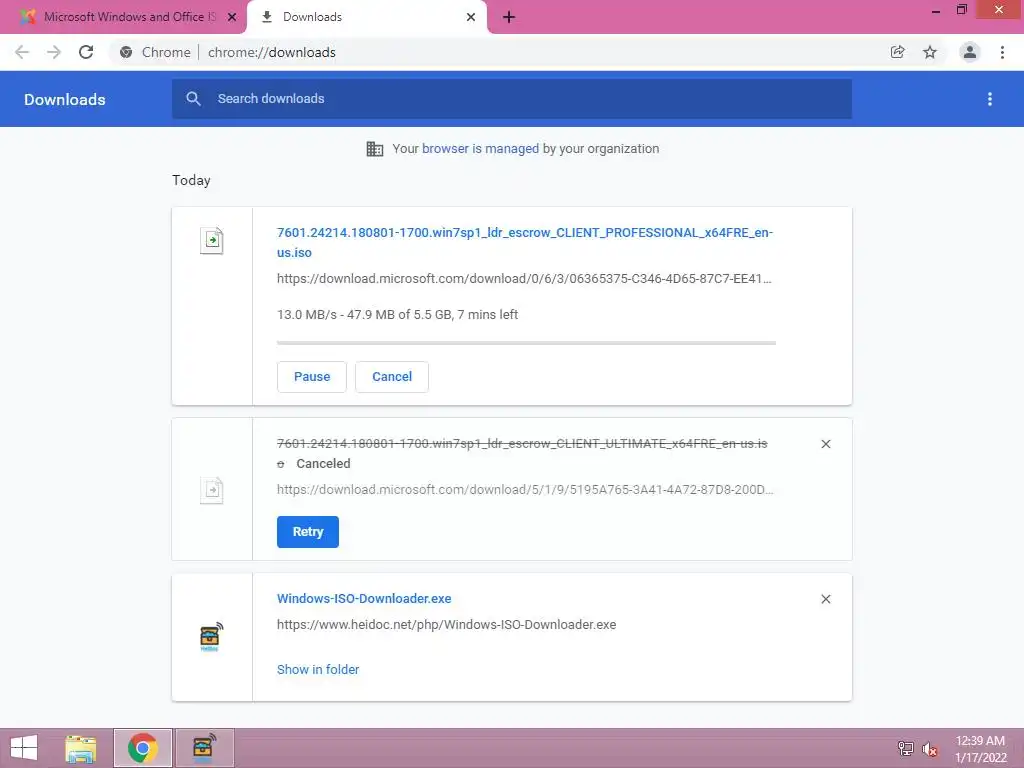Click the muted volume tray icon
The image size is (1024, 768).
pos(930,749)
